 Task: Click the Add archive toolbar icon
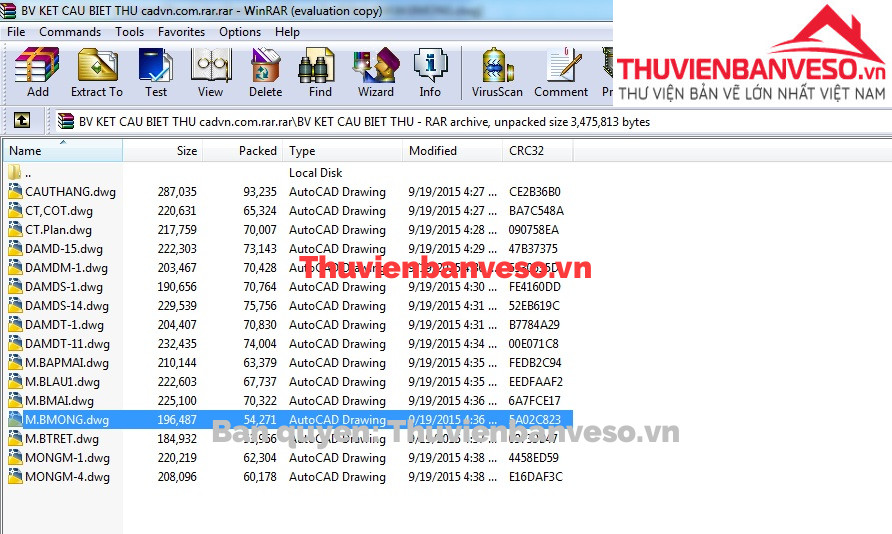pyautogui.click(x=37, y=73)
